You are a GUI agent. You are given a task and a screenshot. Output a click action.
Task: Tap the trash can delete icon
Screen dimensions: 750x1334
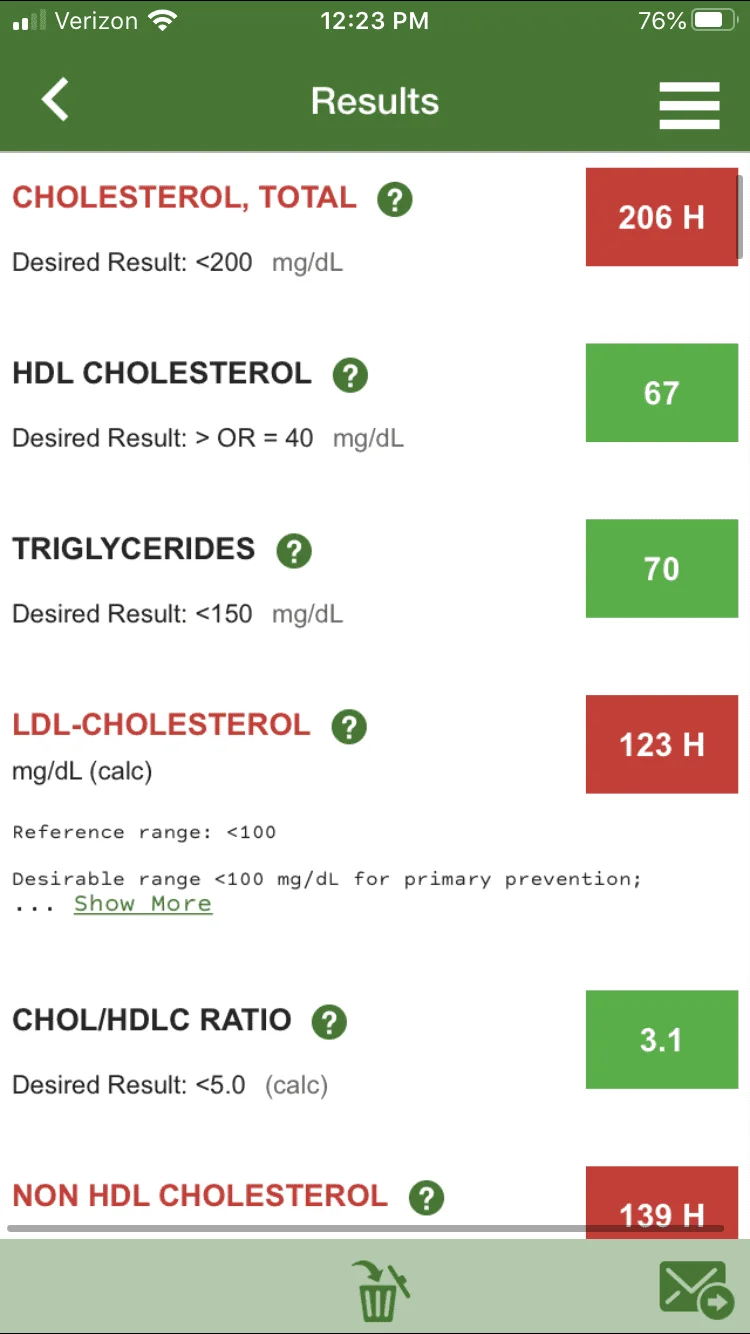[x=380, y=1290]
